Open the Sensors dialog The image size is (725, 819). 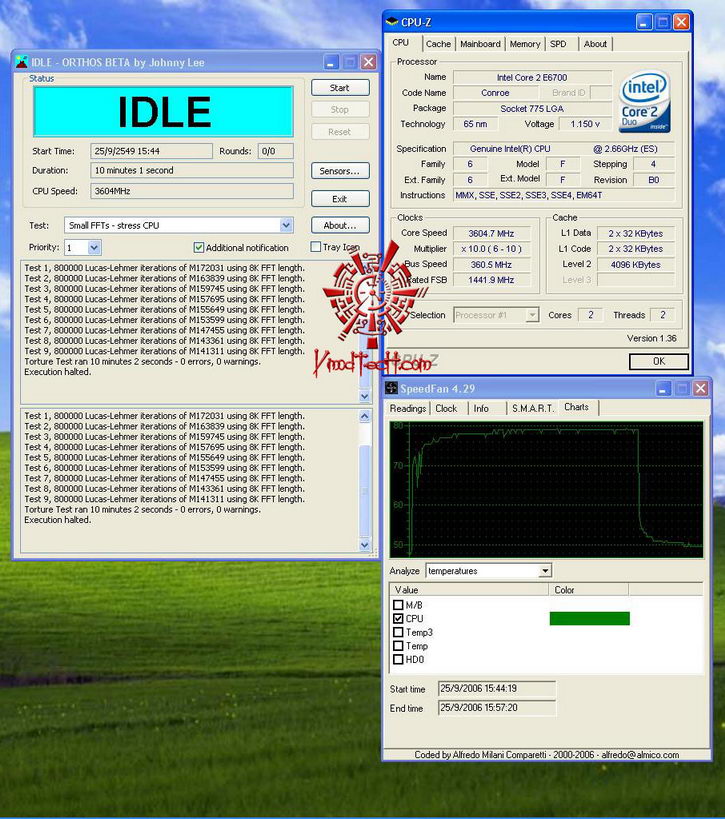point(340,171)
